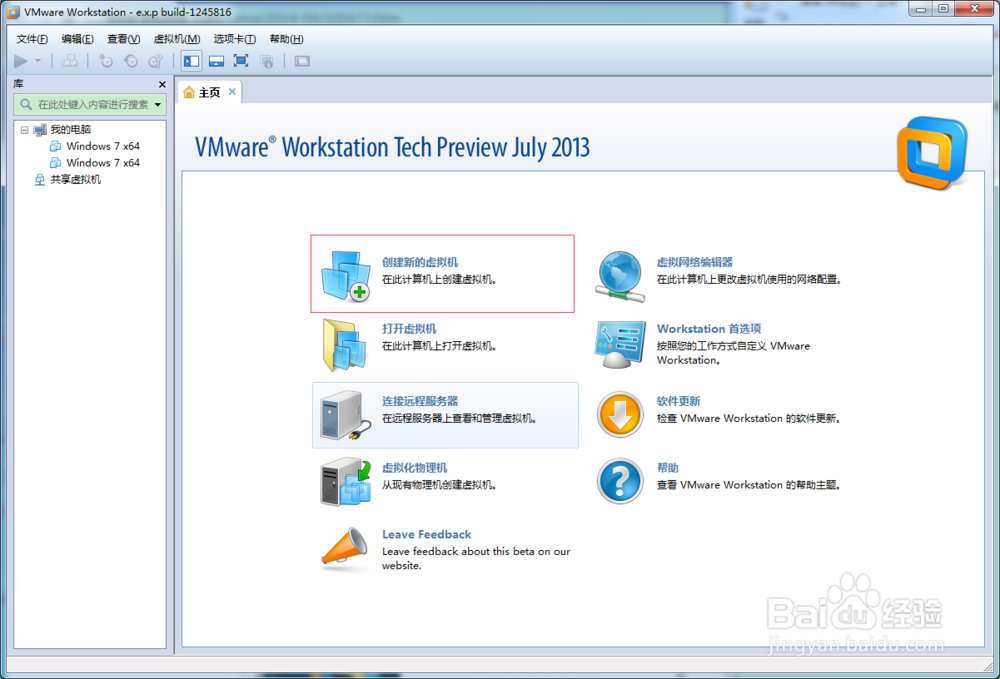Take a snapshot using the clock icon
Viewport: 1000px width, 679px height.
coord(106,61)
